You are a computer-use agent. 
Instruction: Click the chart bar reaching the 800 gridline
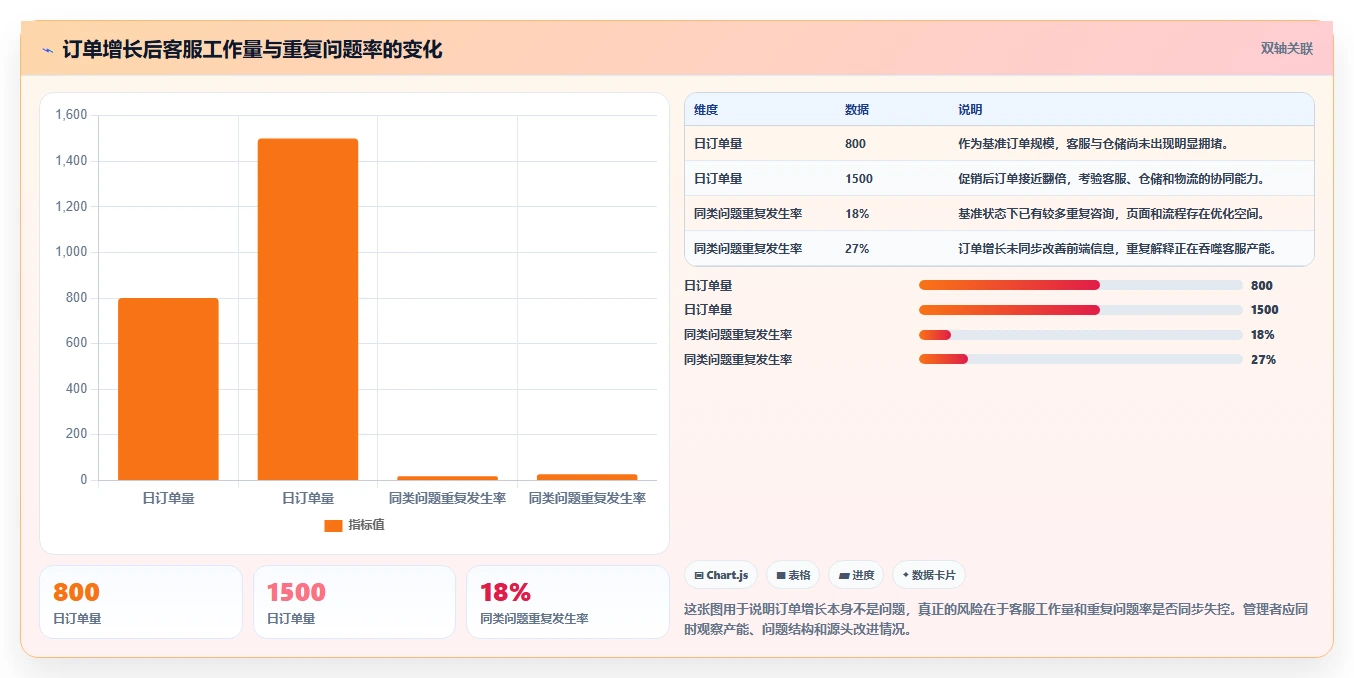point(168,389)
